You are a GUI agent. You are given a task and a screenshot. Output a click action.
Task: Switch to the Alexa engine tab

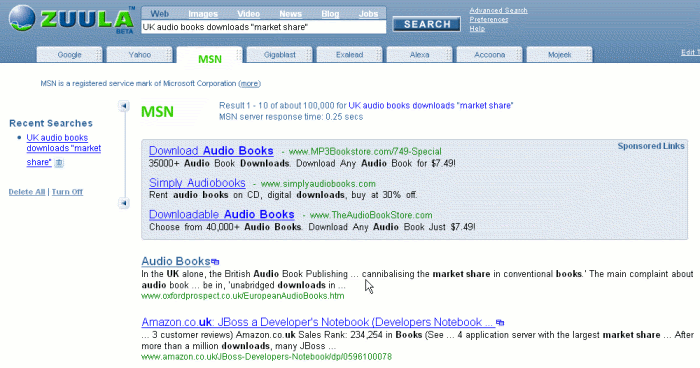coord(420,55)
